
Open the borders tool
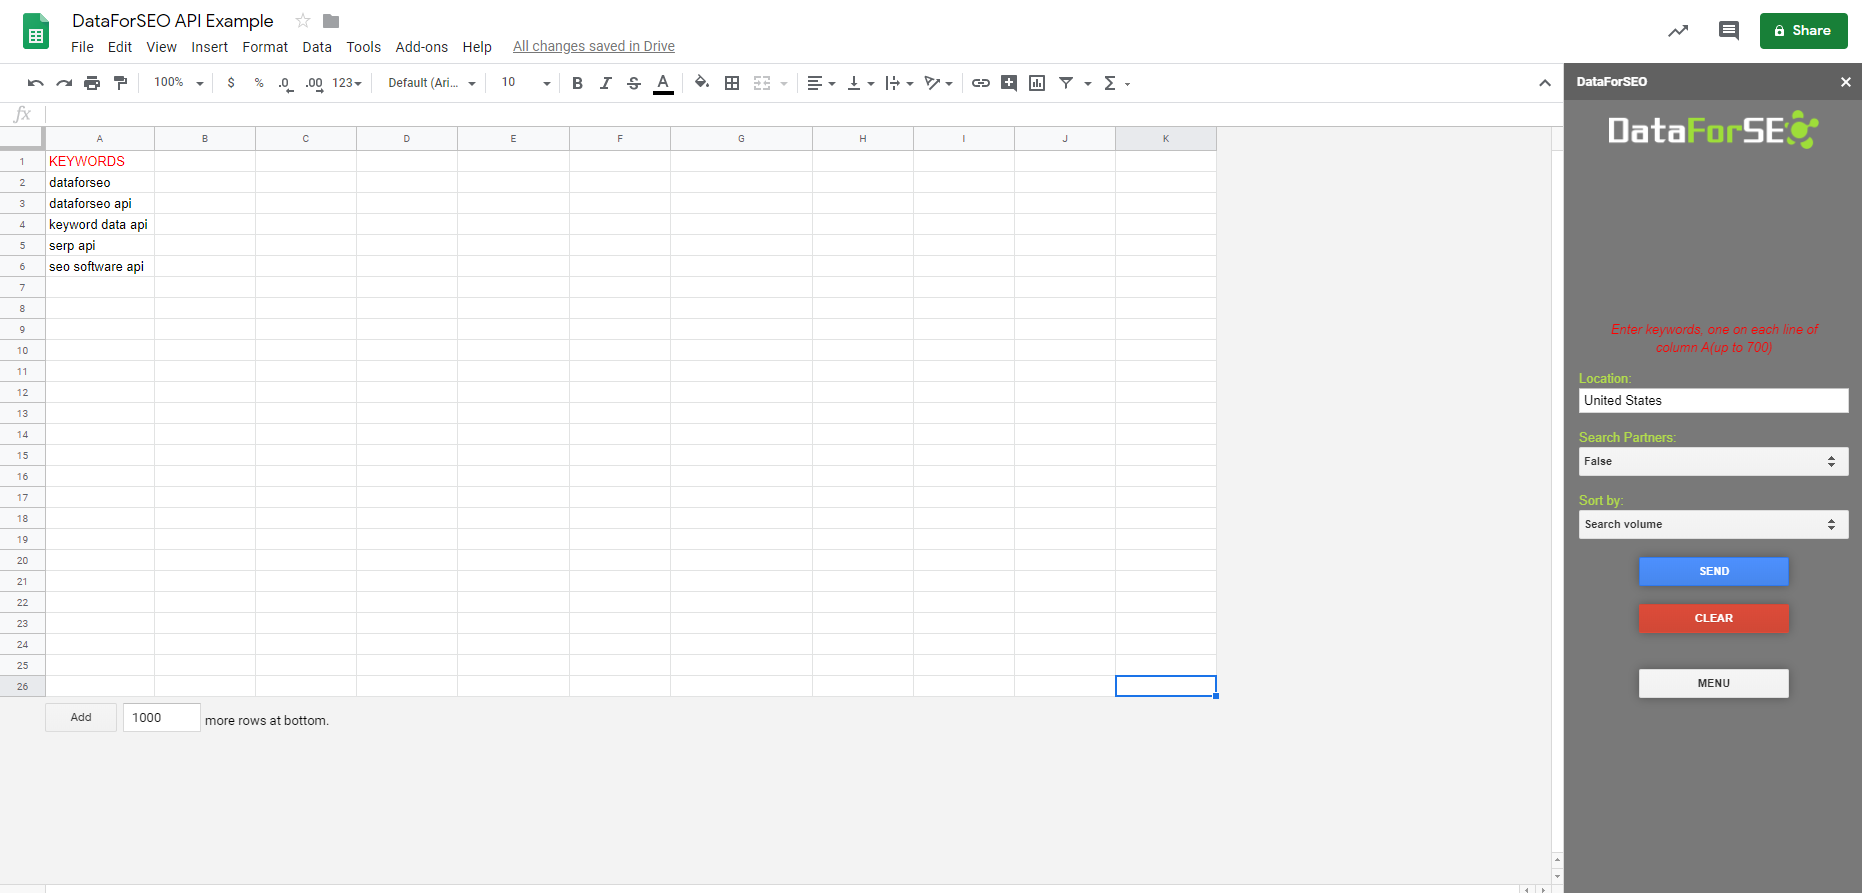point(732,83)
